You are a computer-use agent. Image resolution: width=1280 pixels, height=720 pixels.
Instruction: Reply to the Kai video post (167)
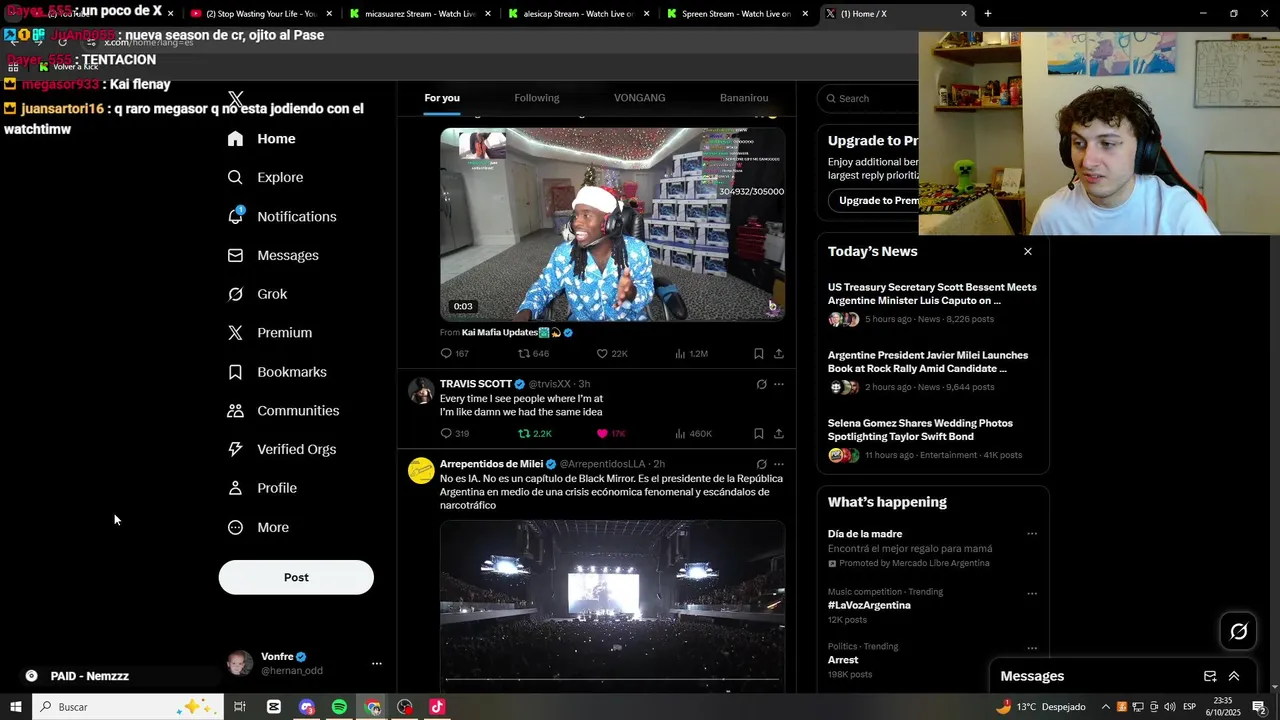pos(454,354)
